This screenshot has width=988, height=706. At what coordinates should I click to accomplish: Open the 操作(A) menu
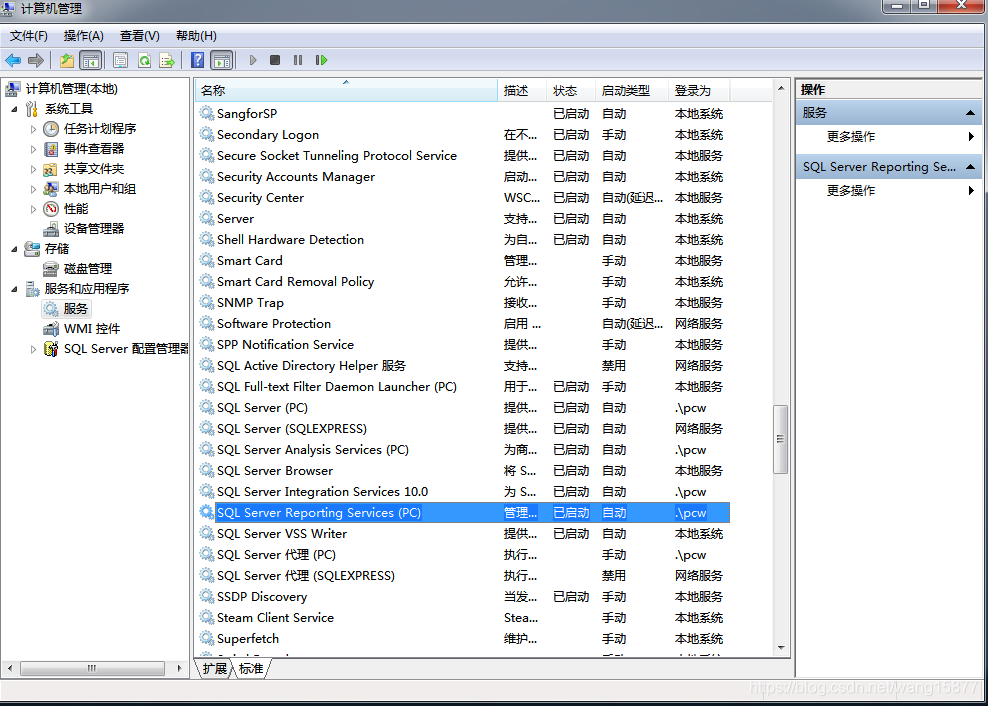[x=84, y=36]
